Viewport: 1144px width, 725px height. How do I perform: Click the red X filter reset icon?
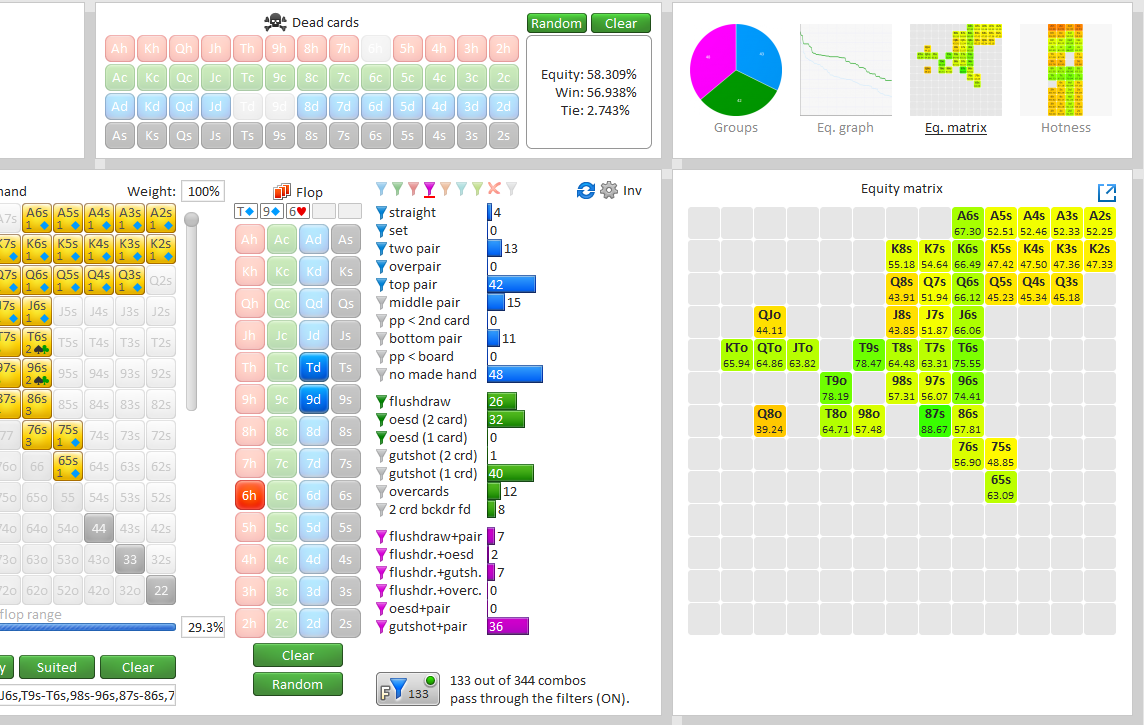pyautogui.click(x=494, y=188)
